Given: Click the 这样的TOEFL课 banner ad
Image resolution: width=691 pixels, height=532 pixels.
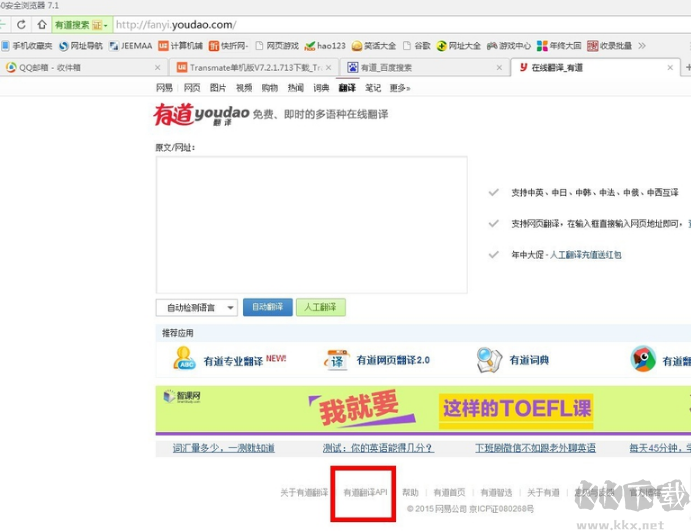Looking at the screenshot, I should click(516, 409).
